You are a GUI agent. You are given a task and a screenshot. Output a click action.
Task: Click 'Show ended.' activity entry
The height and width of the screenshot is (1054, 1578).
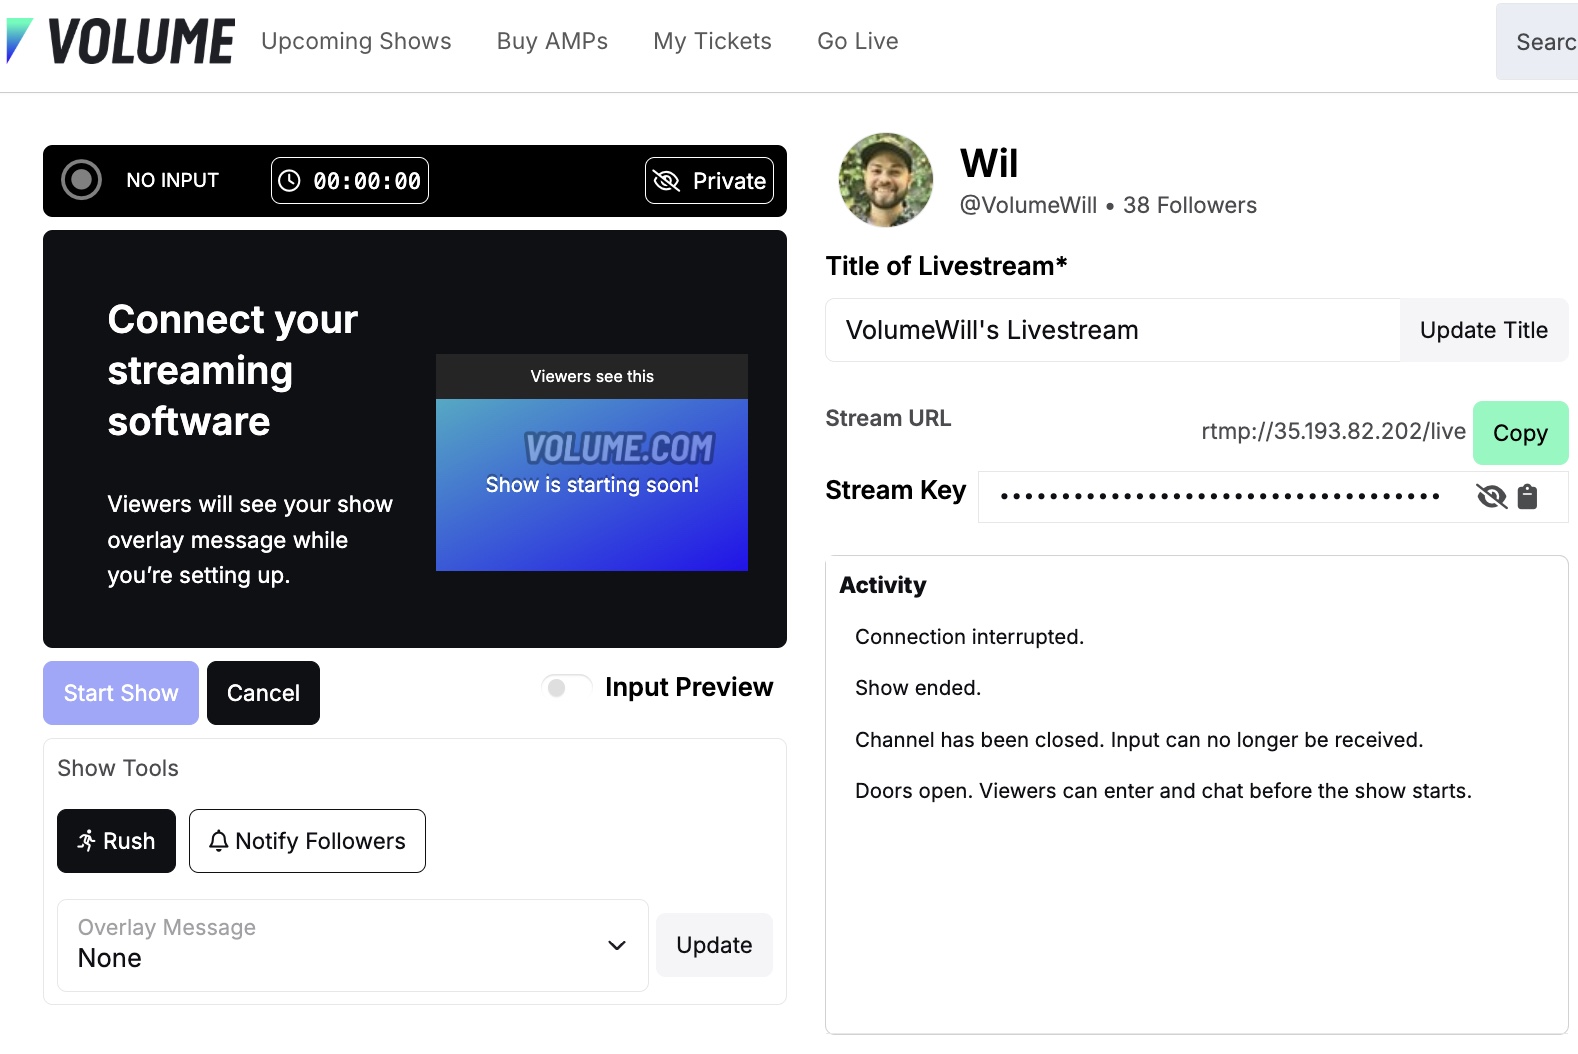click(x=918, y=688)
